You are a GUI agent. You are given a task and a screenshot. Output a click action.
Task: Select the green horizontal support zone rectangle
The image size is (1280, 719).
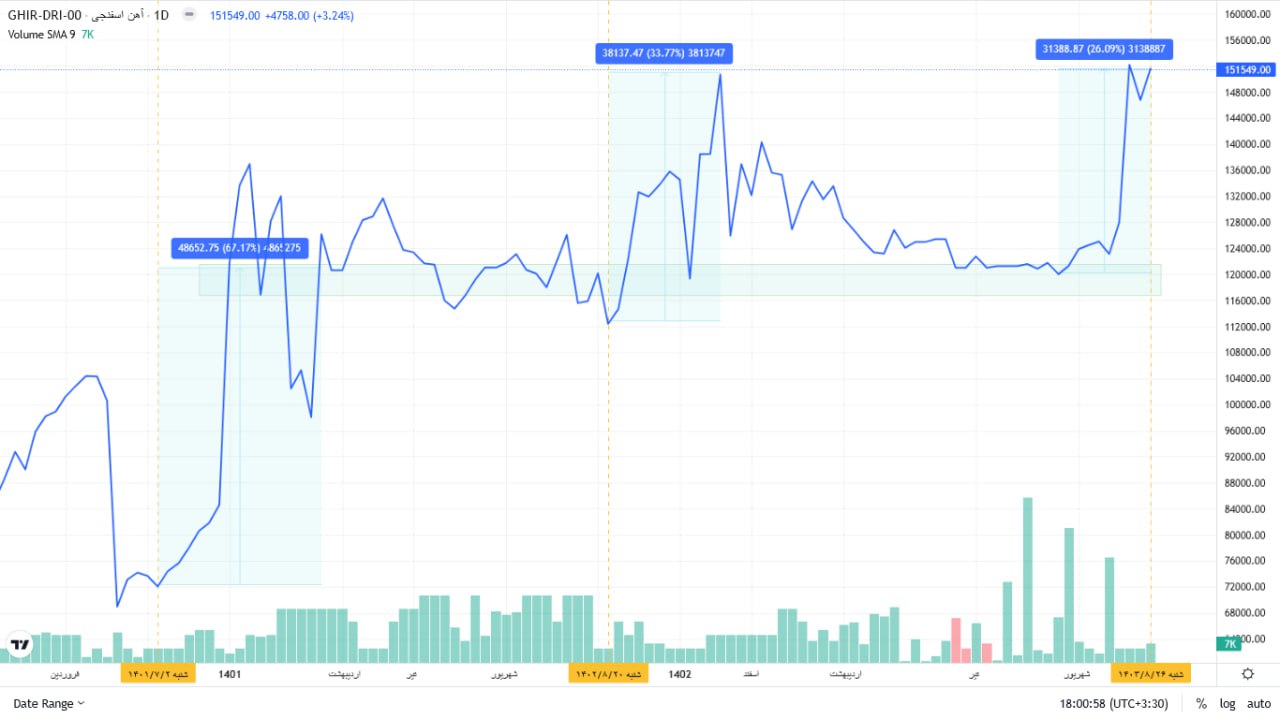(680, 280)
